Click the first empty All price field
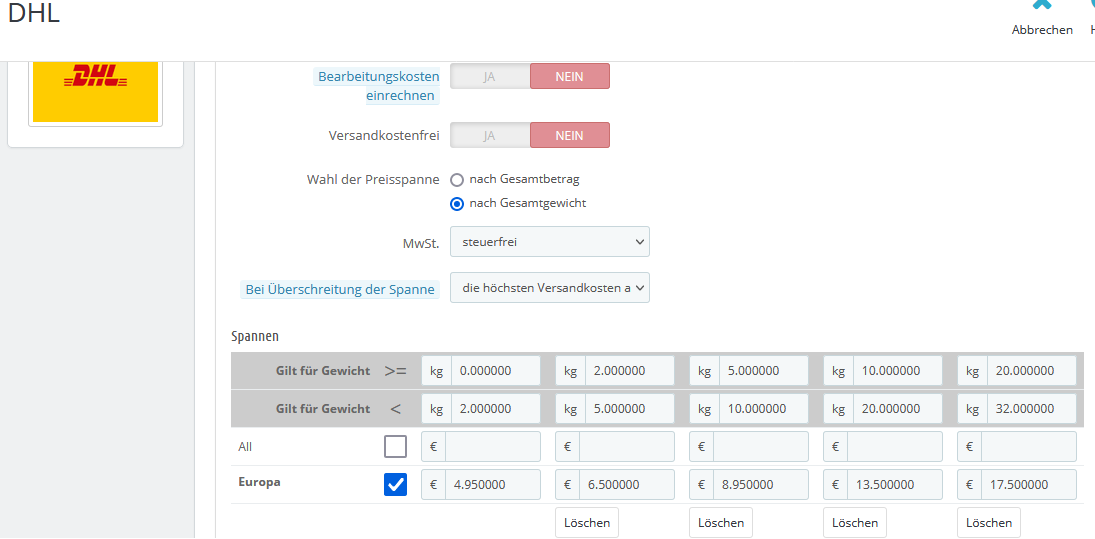 coord(493,447)
